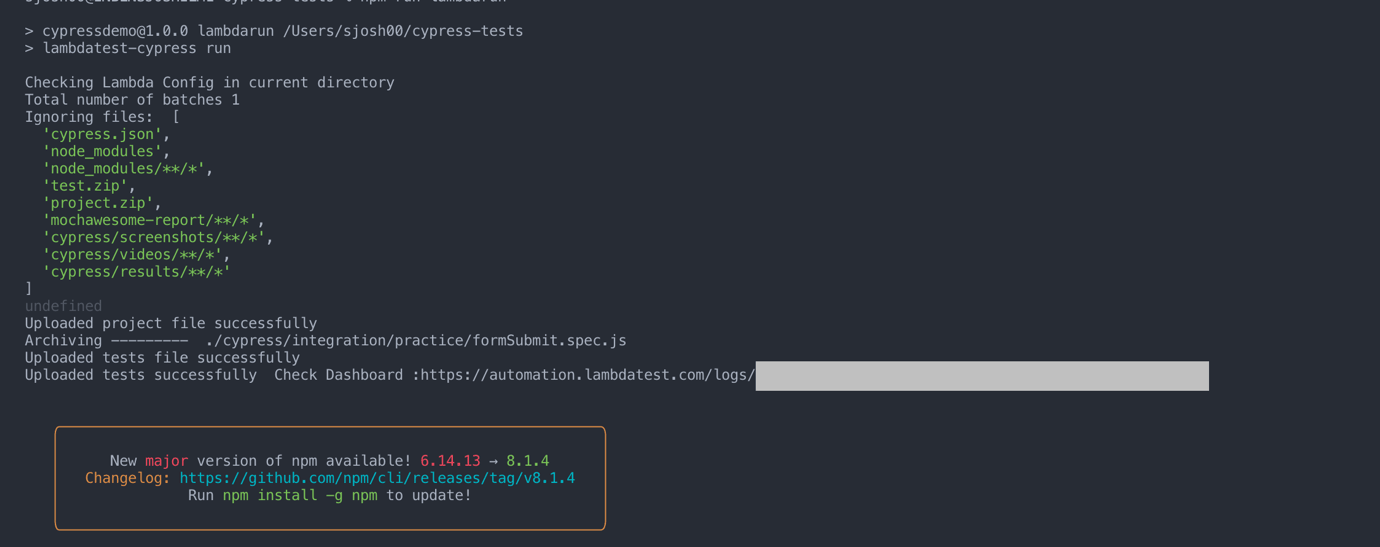Click the gray redacted box after logs URL

(981, 376)
